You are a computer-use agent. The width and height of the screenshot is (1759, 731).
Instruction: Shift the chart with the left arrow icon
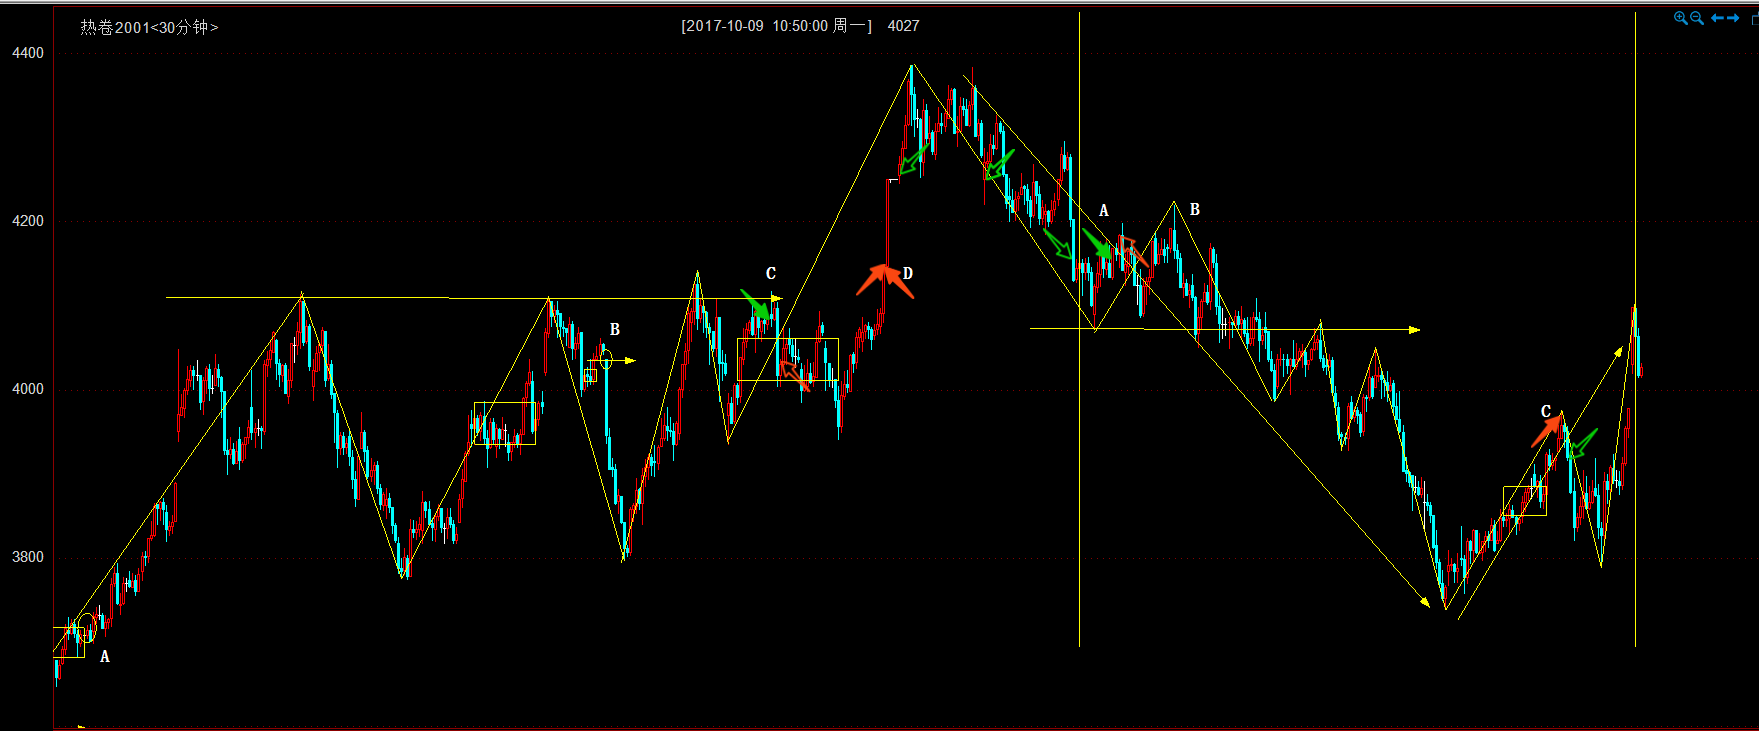pyautogui.click(x=1717, y=18)
